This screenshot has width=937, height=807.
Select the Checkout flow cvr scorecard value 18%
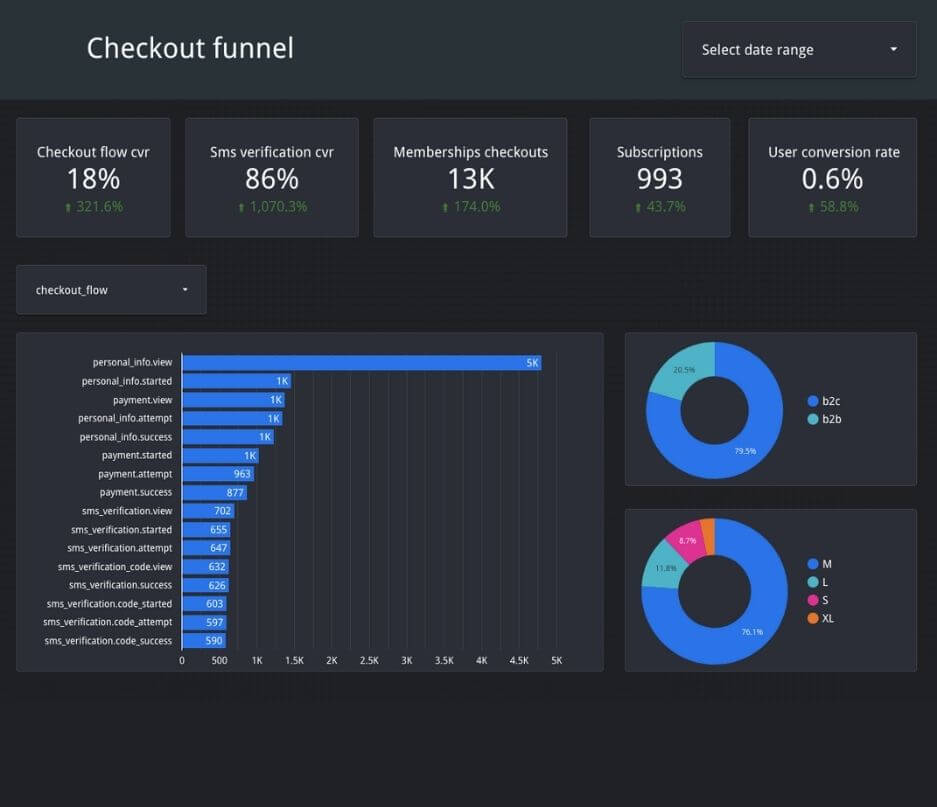click(93, 179)
